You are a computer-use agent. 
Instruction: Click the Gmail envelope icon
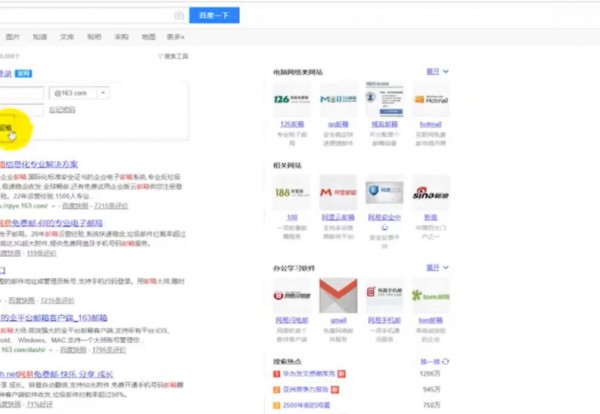pos(337,294)
